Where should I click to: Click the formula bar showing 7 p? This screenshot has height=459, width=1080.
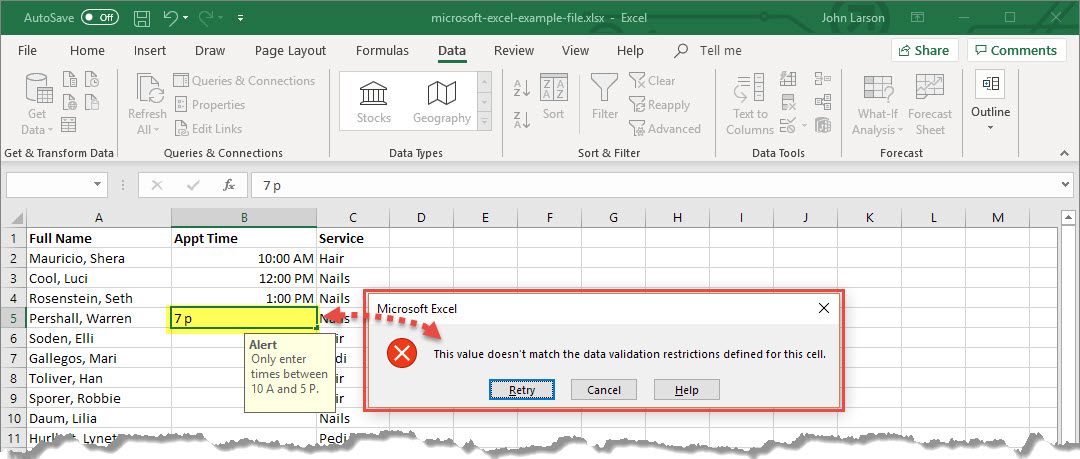[650, 185]
